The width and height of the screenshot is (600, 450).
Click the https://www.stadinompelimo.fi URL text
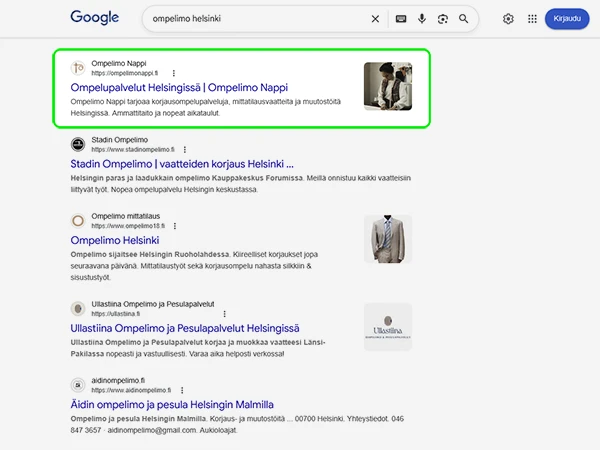(x=133, y=150)
